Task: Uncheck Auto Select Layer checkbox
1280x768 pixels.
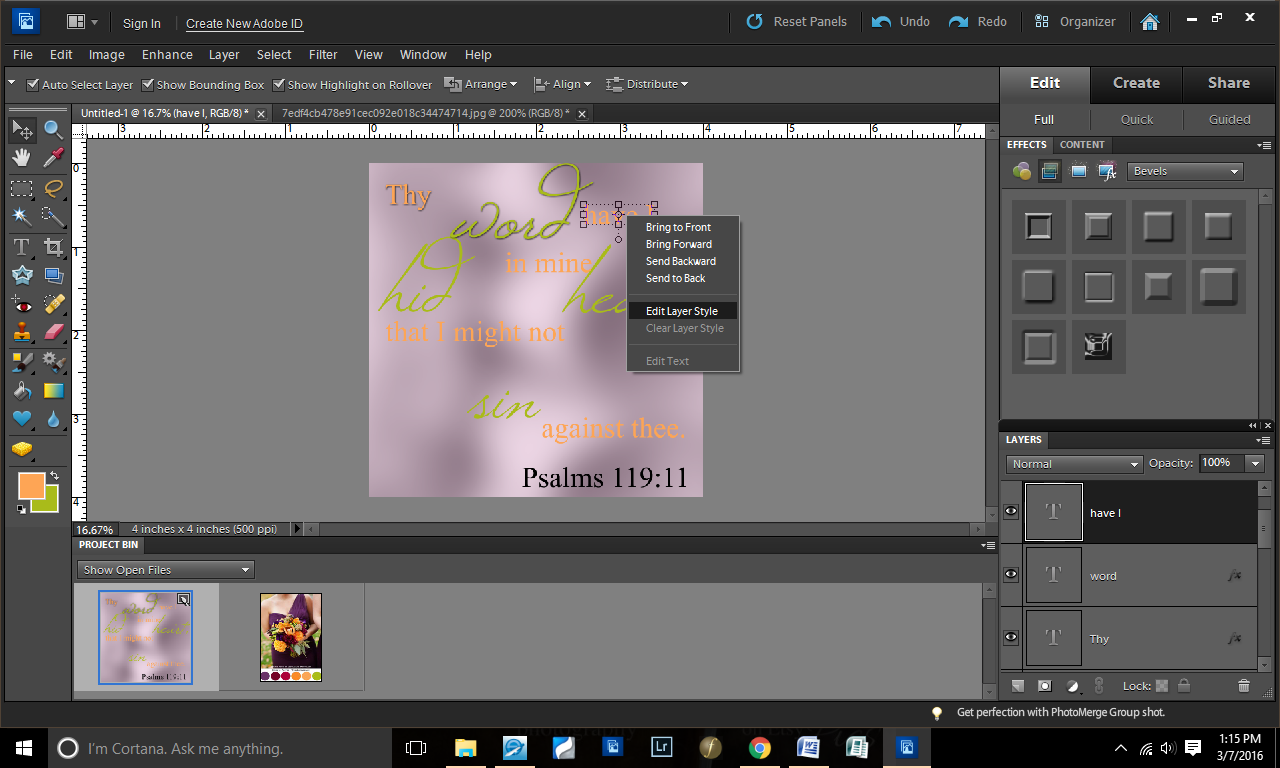Action: pos(33,85)
